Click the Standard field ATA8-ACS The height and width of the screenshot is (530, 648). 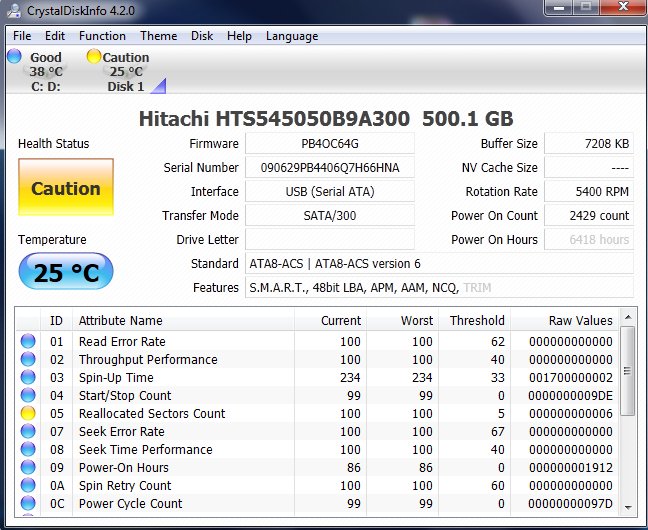pos(439,263)
